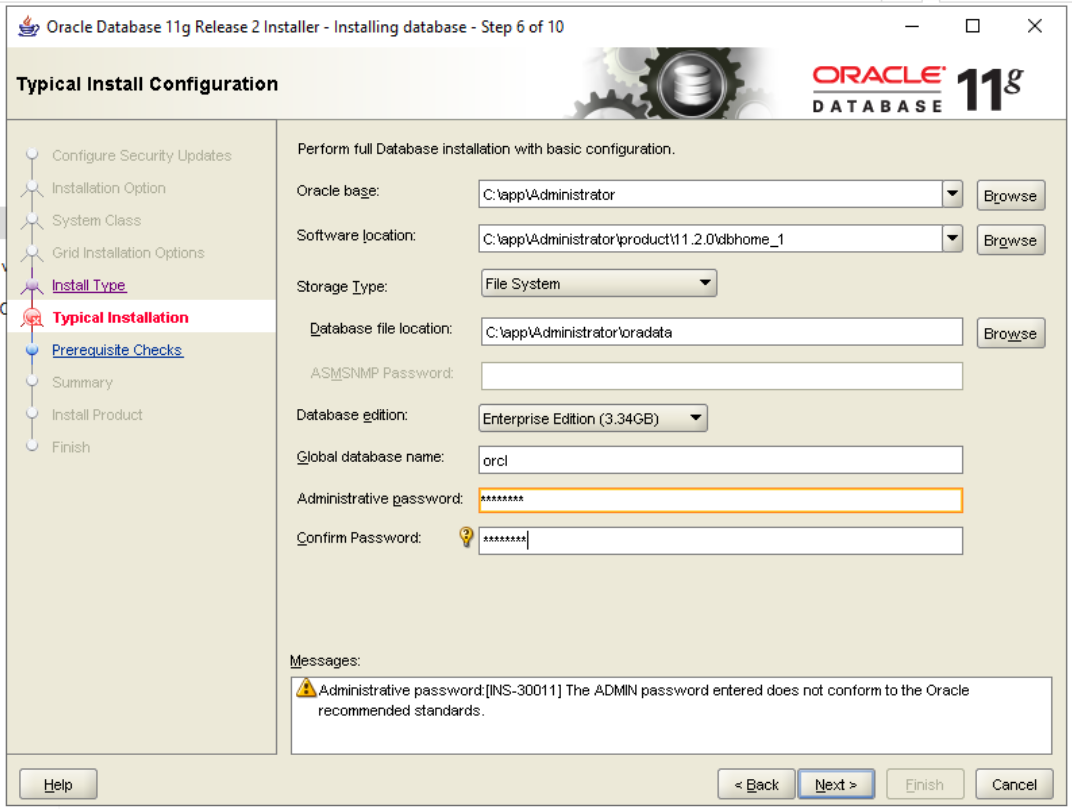Close the installer window
1072x809 pixels.
(1034, 27)
